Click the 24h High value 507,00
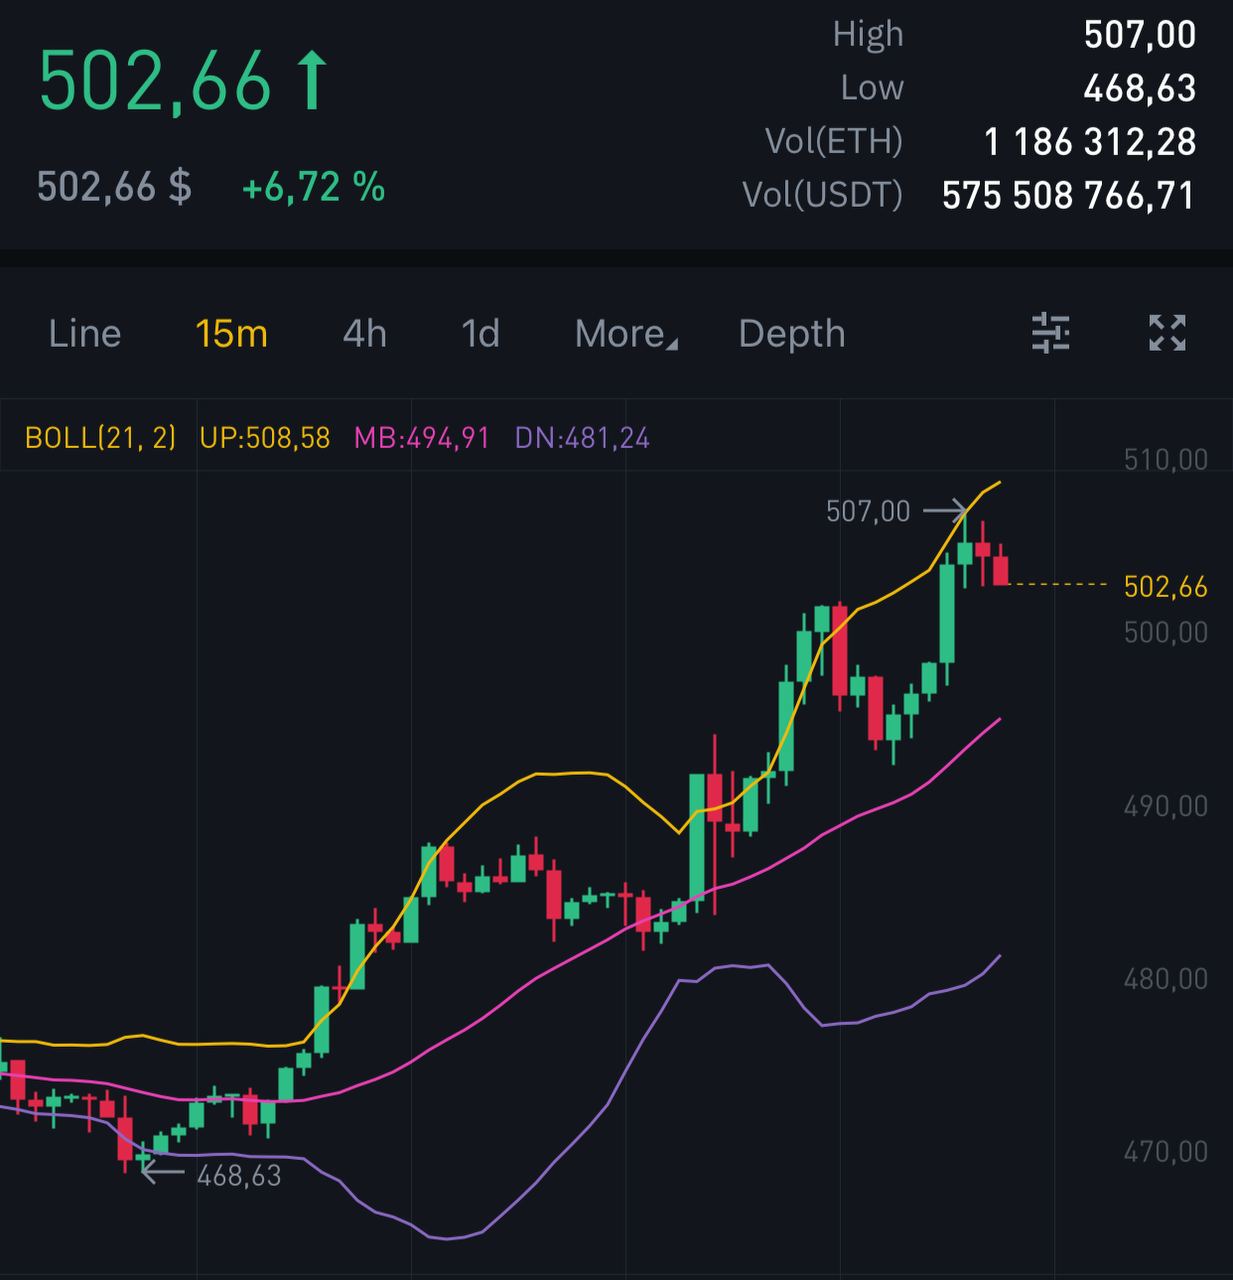The image size is (1233, 1280). tap(1140, 35)
